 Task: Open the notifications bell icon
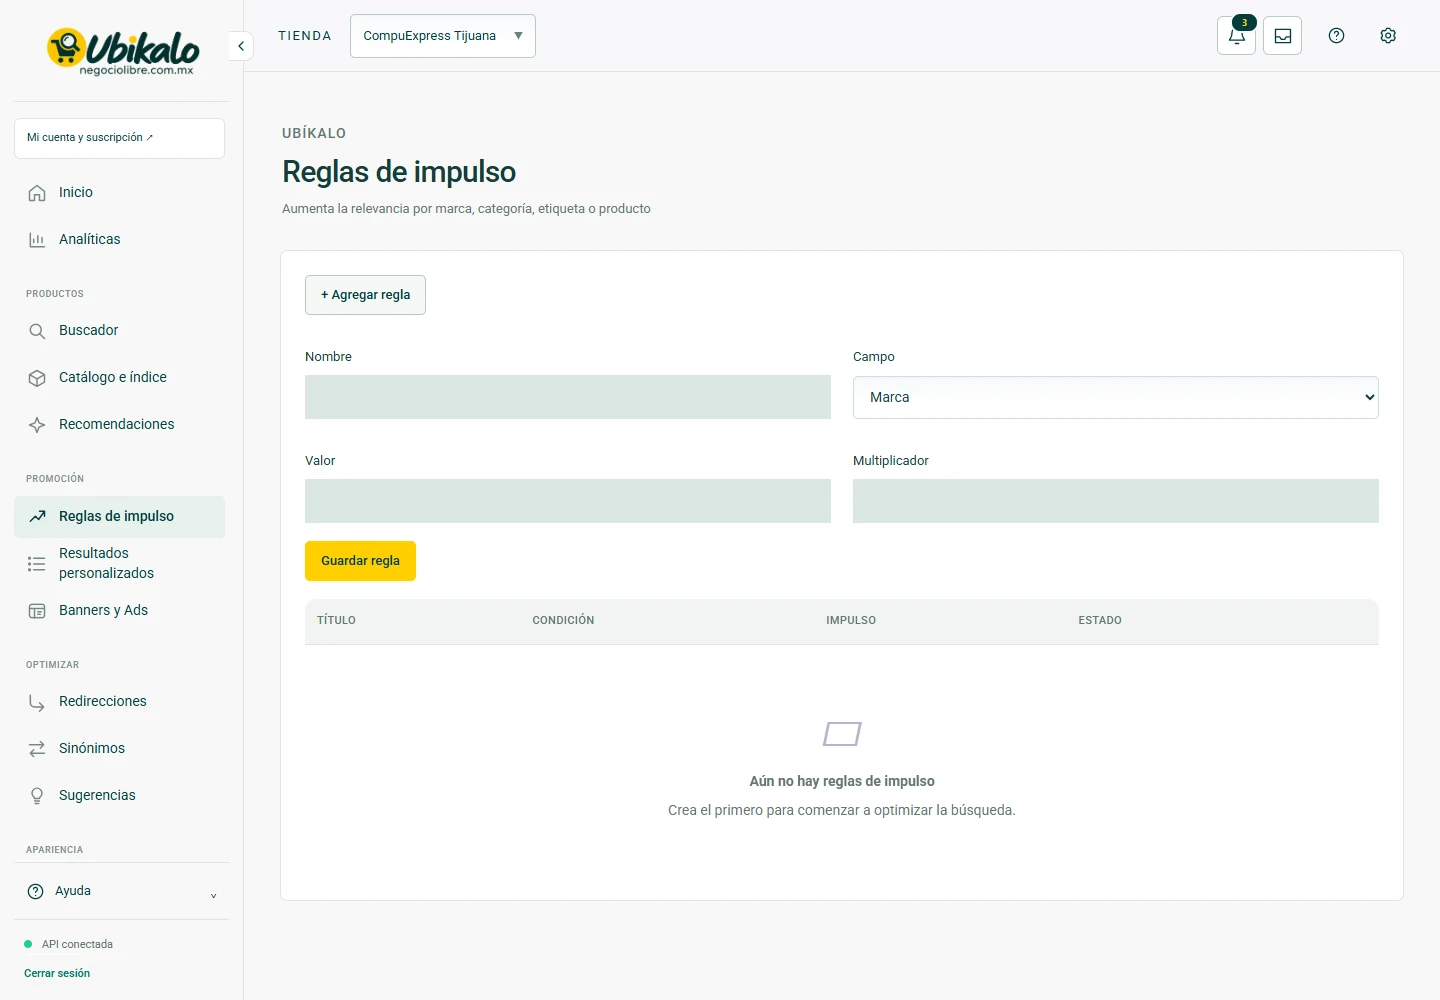(1236, 36)
